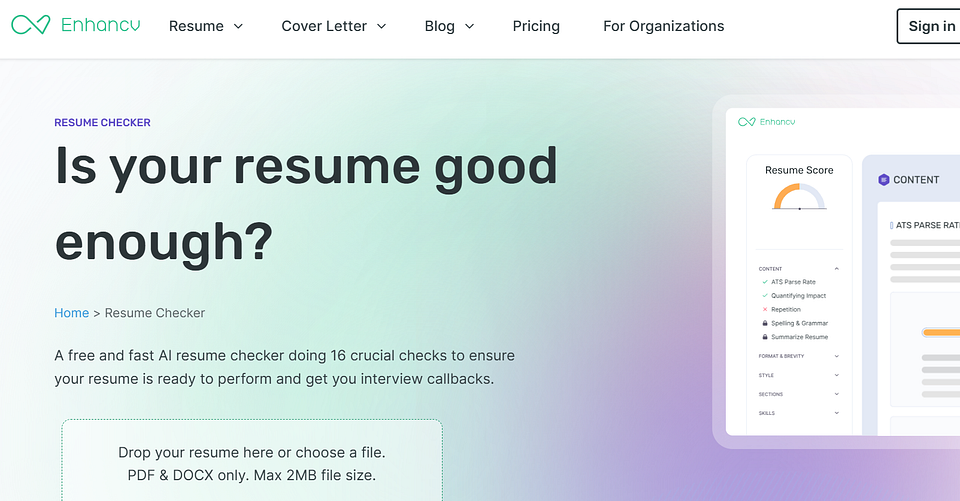Click the Sign in button
960x501 pixels.
tap(929, 26)
